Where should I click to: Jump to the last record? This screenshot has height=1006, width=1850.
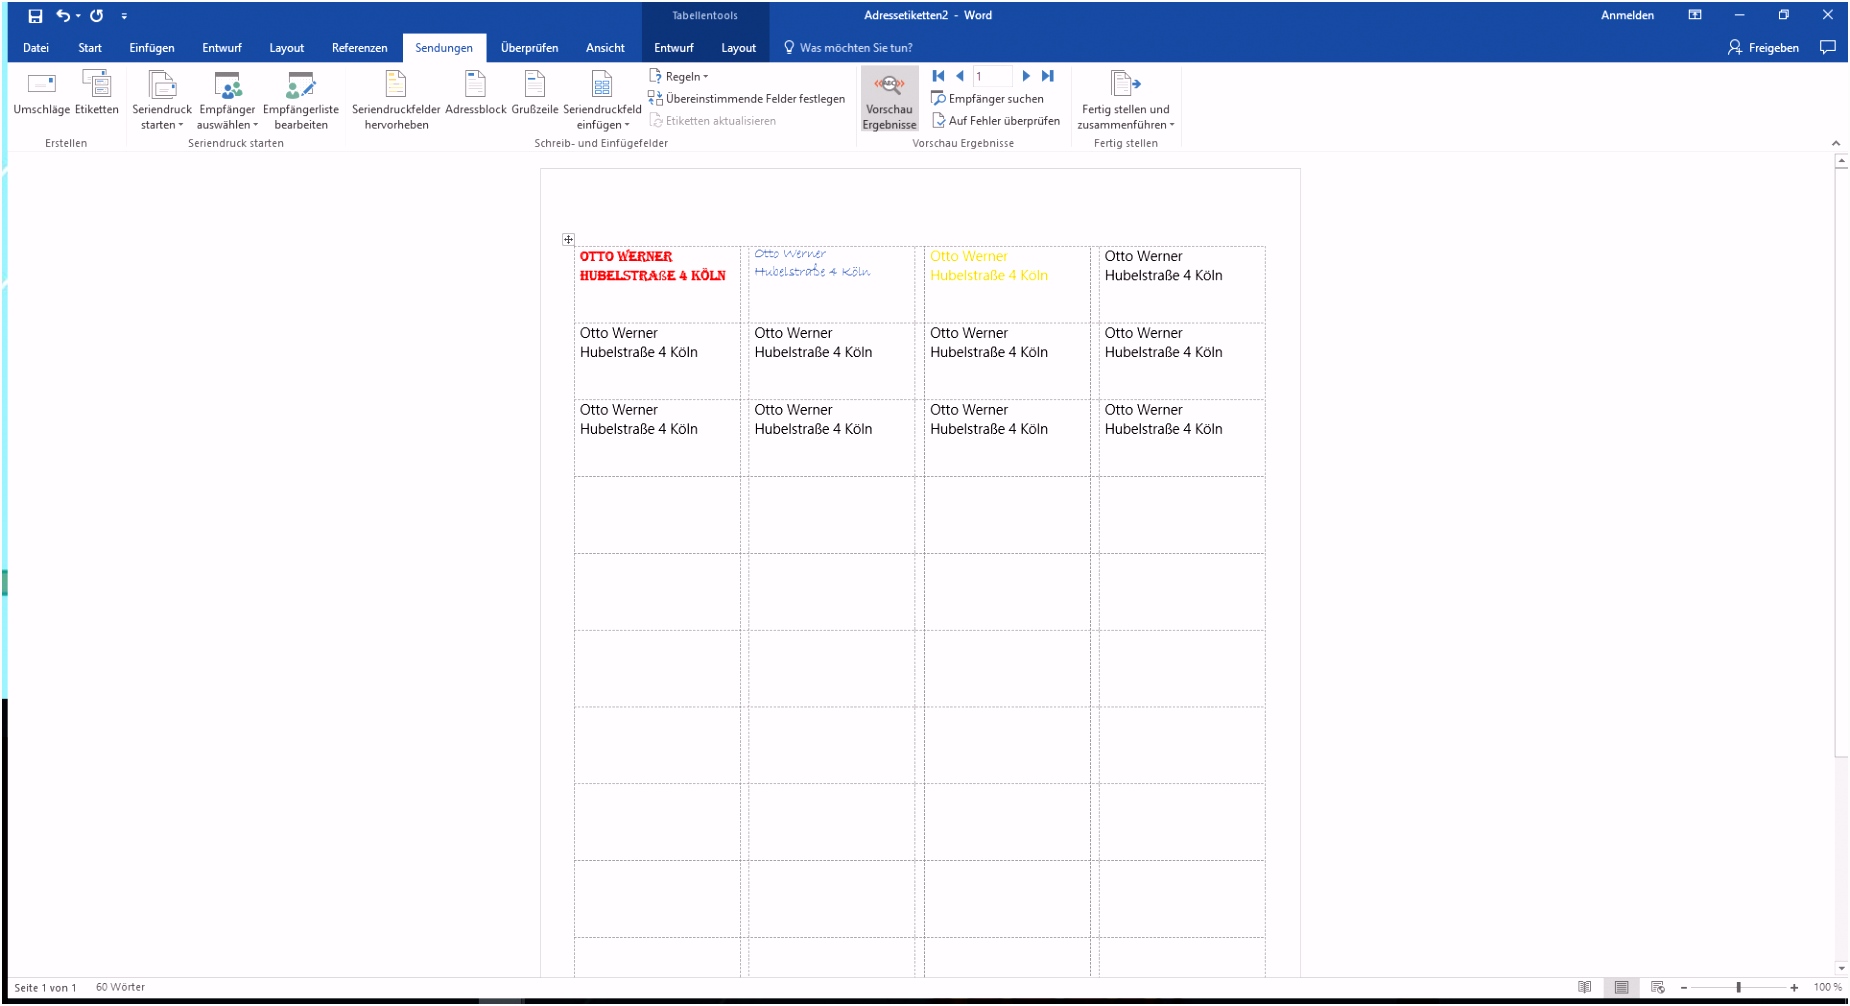click(x=1048, y=76)
